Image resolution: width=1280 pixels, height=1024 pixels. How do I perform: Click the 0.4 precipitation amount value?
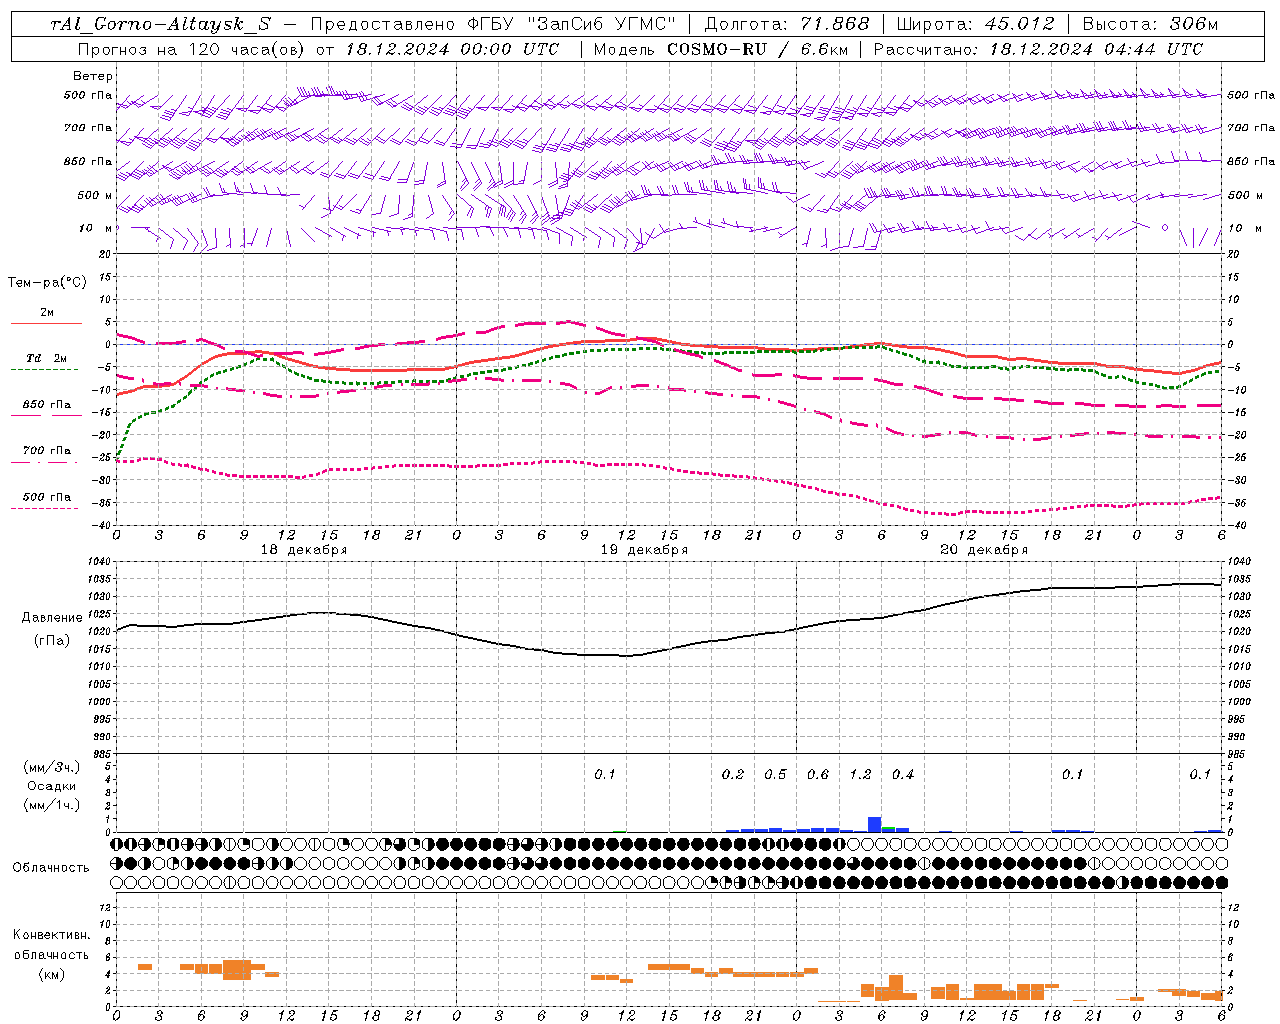(903, 774)
